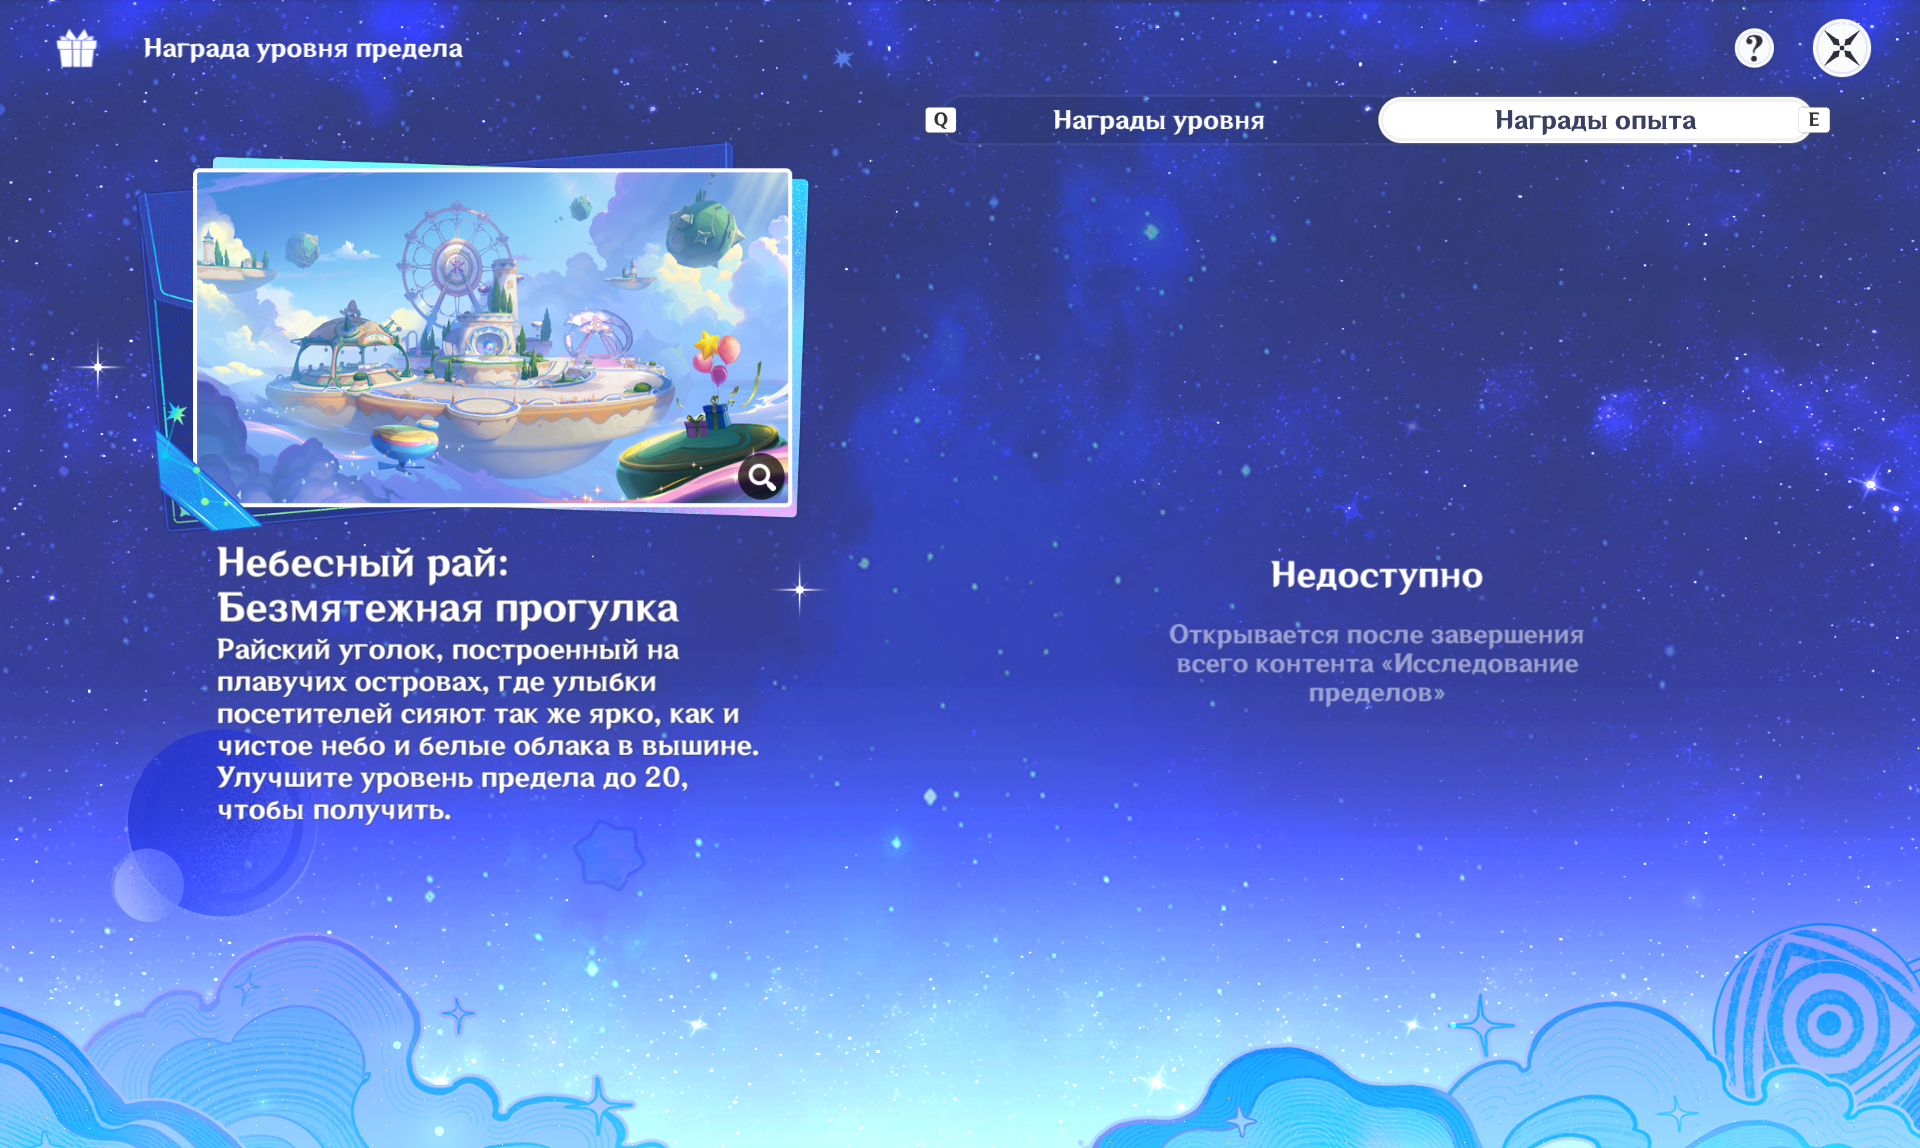Enlarge preview with the magnifier icon
The image size is (1920, 1148).
(762, 477)
